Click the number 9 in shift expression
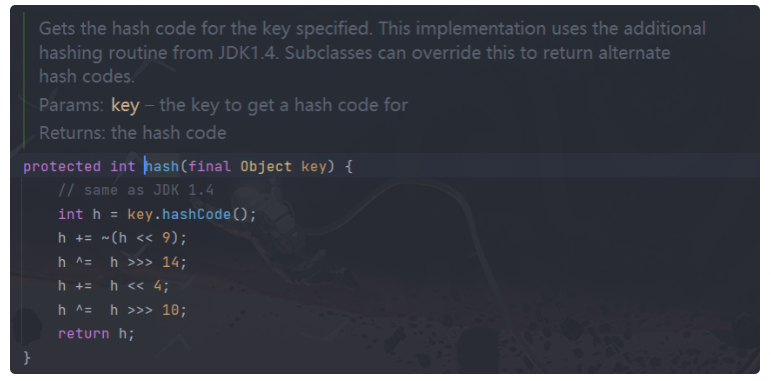The image size is (771, 381). tap(166, 238)
